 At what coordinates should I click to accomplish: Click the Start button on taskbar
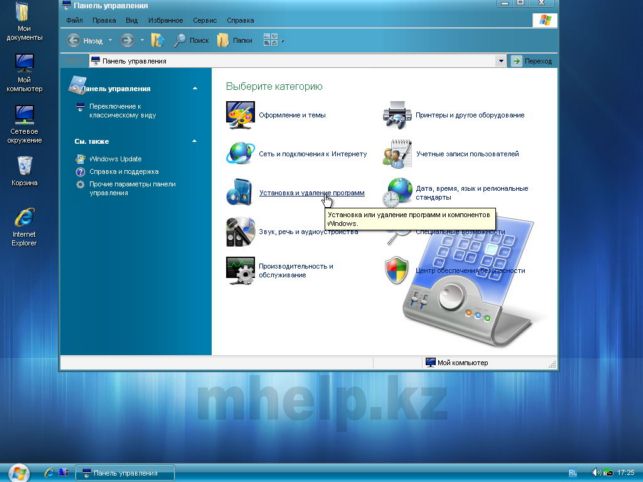(19, 473)
